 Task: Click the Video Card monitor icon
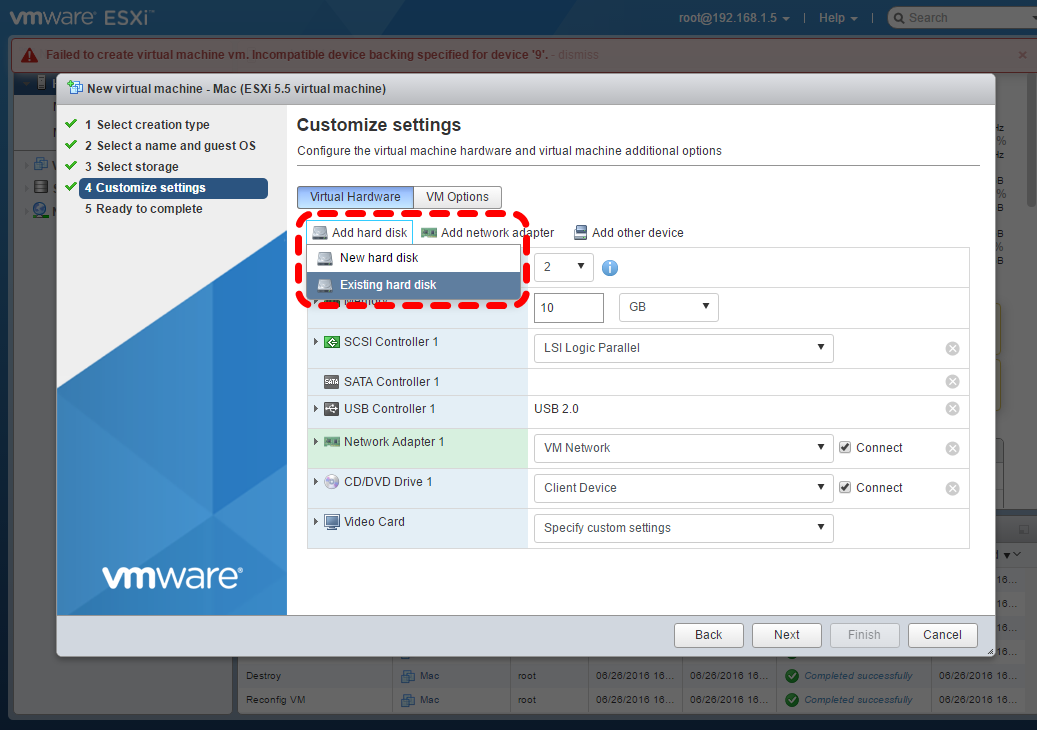[x=331, y=522]
